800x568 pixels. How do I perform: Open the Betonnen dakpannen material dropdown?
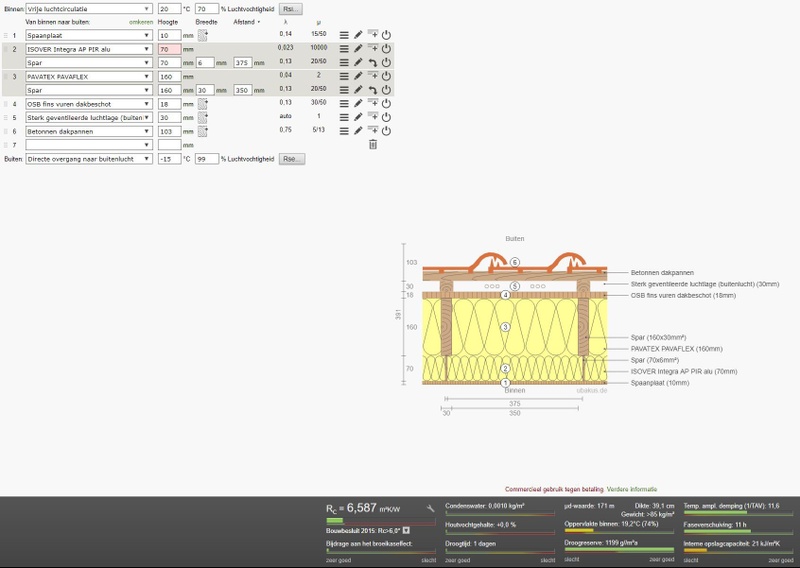89,132
